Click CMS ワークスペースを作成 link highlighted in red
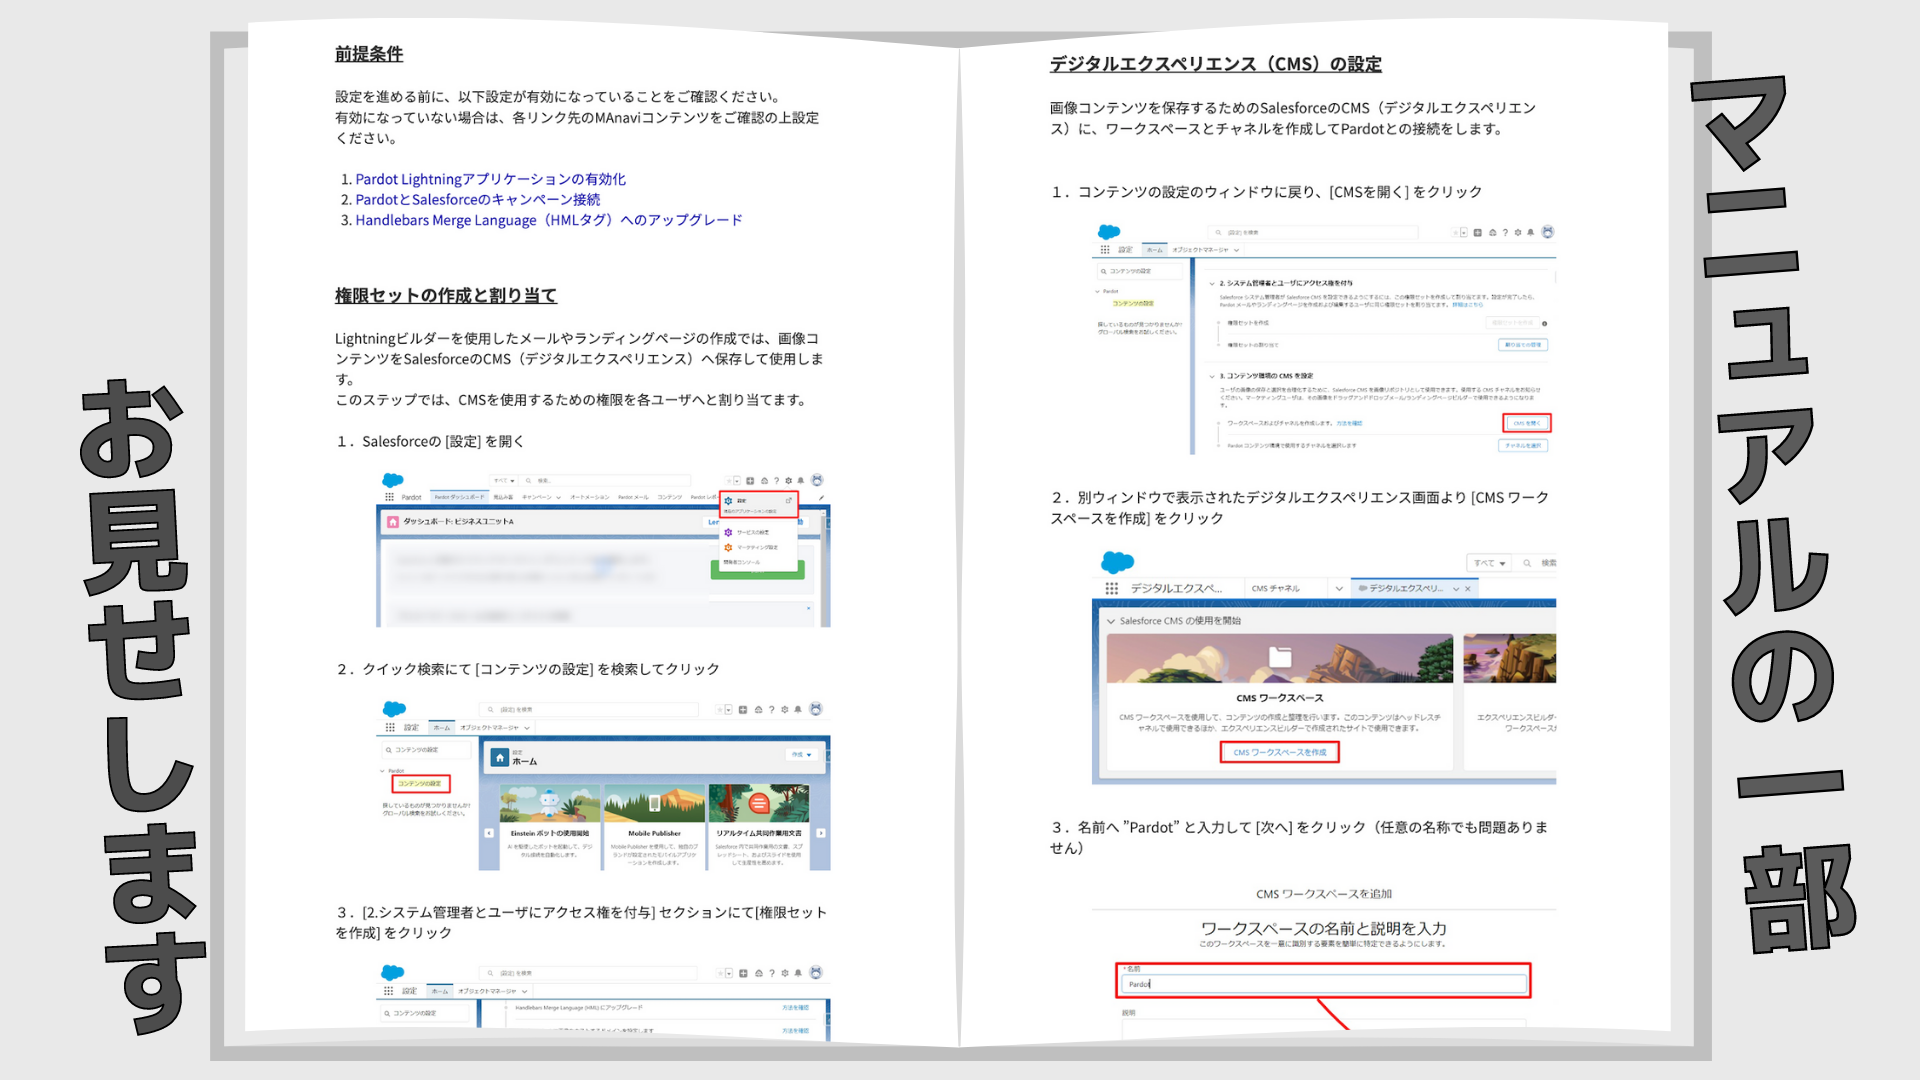The width and height of the screenshot is (1920, 1080). 1280,752
